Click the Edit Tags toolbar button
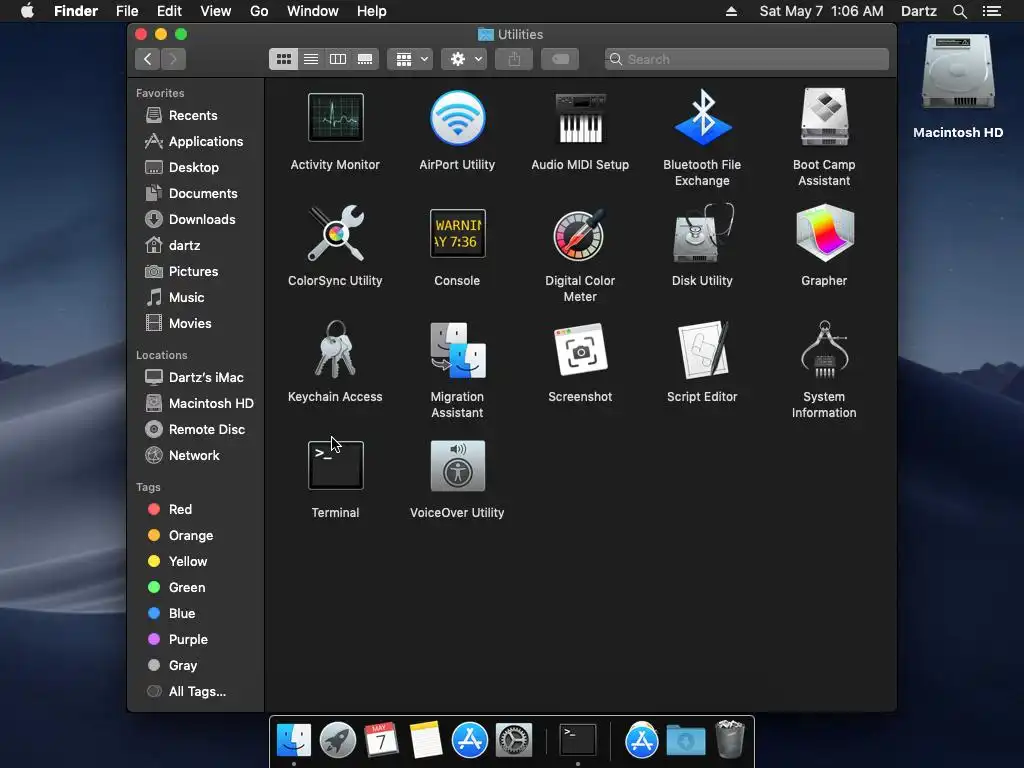The height and width of the screenshot is (768, 1024). pyautogui.click(x=560, y=59)
